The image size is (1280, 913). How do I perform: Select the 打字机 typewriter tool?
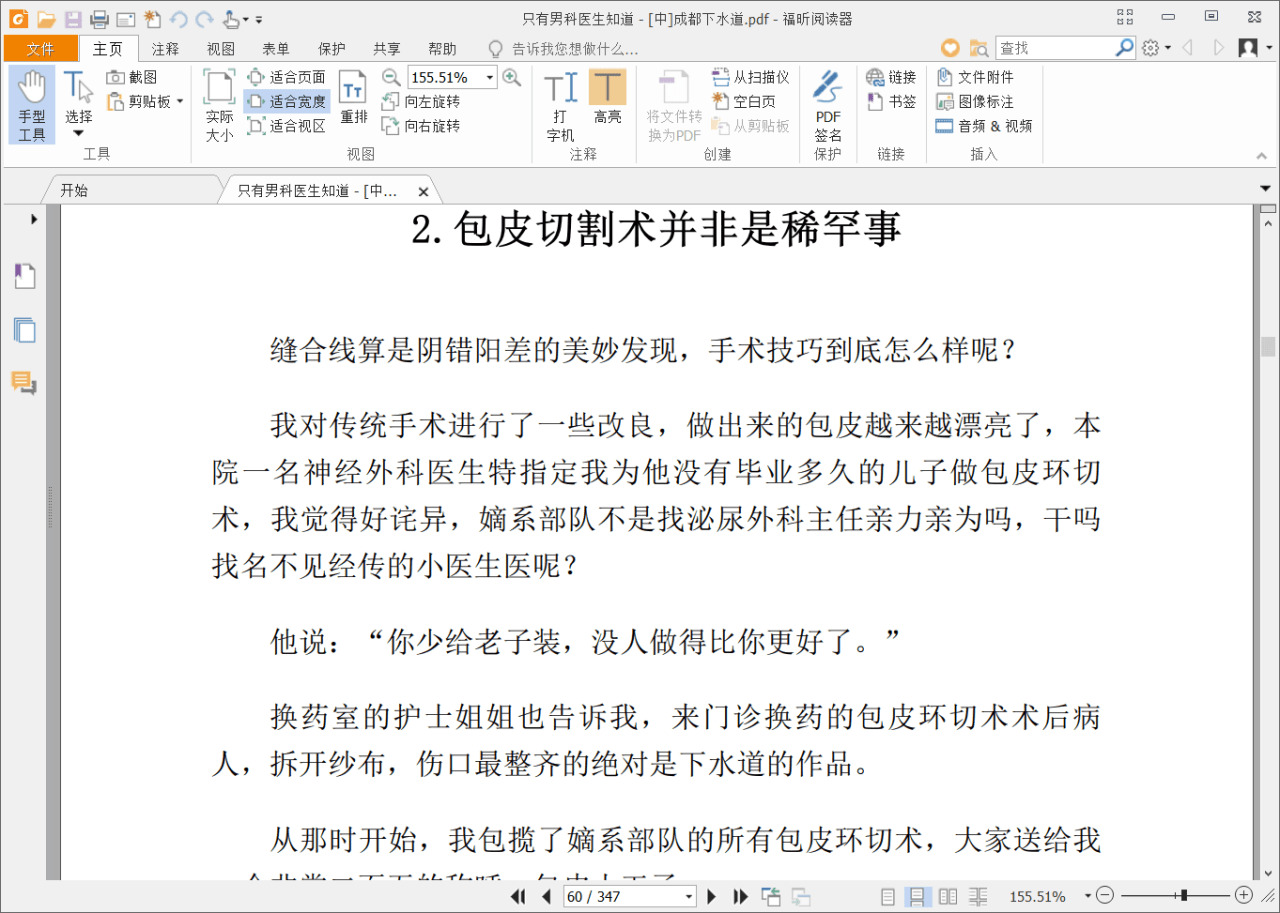[x=560, y=105]
